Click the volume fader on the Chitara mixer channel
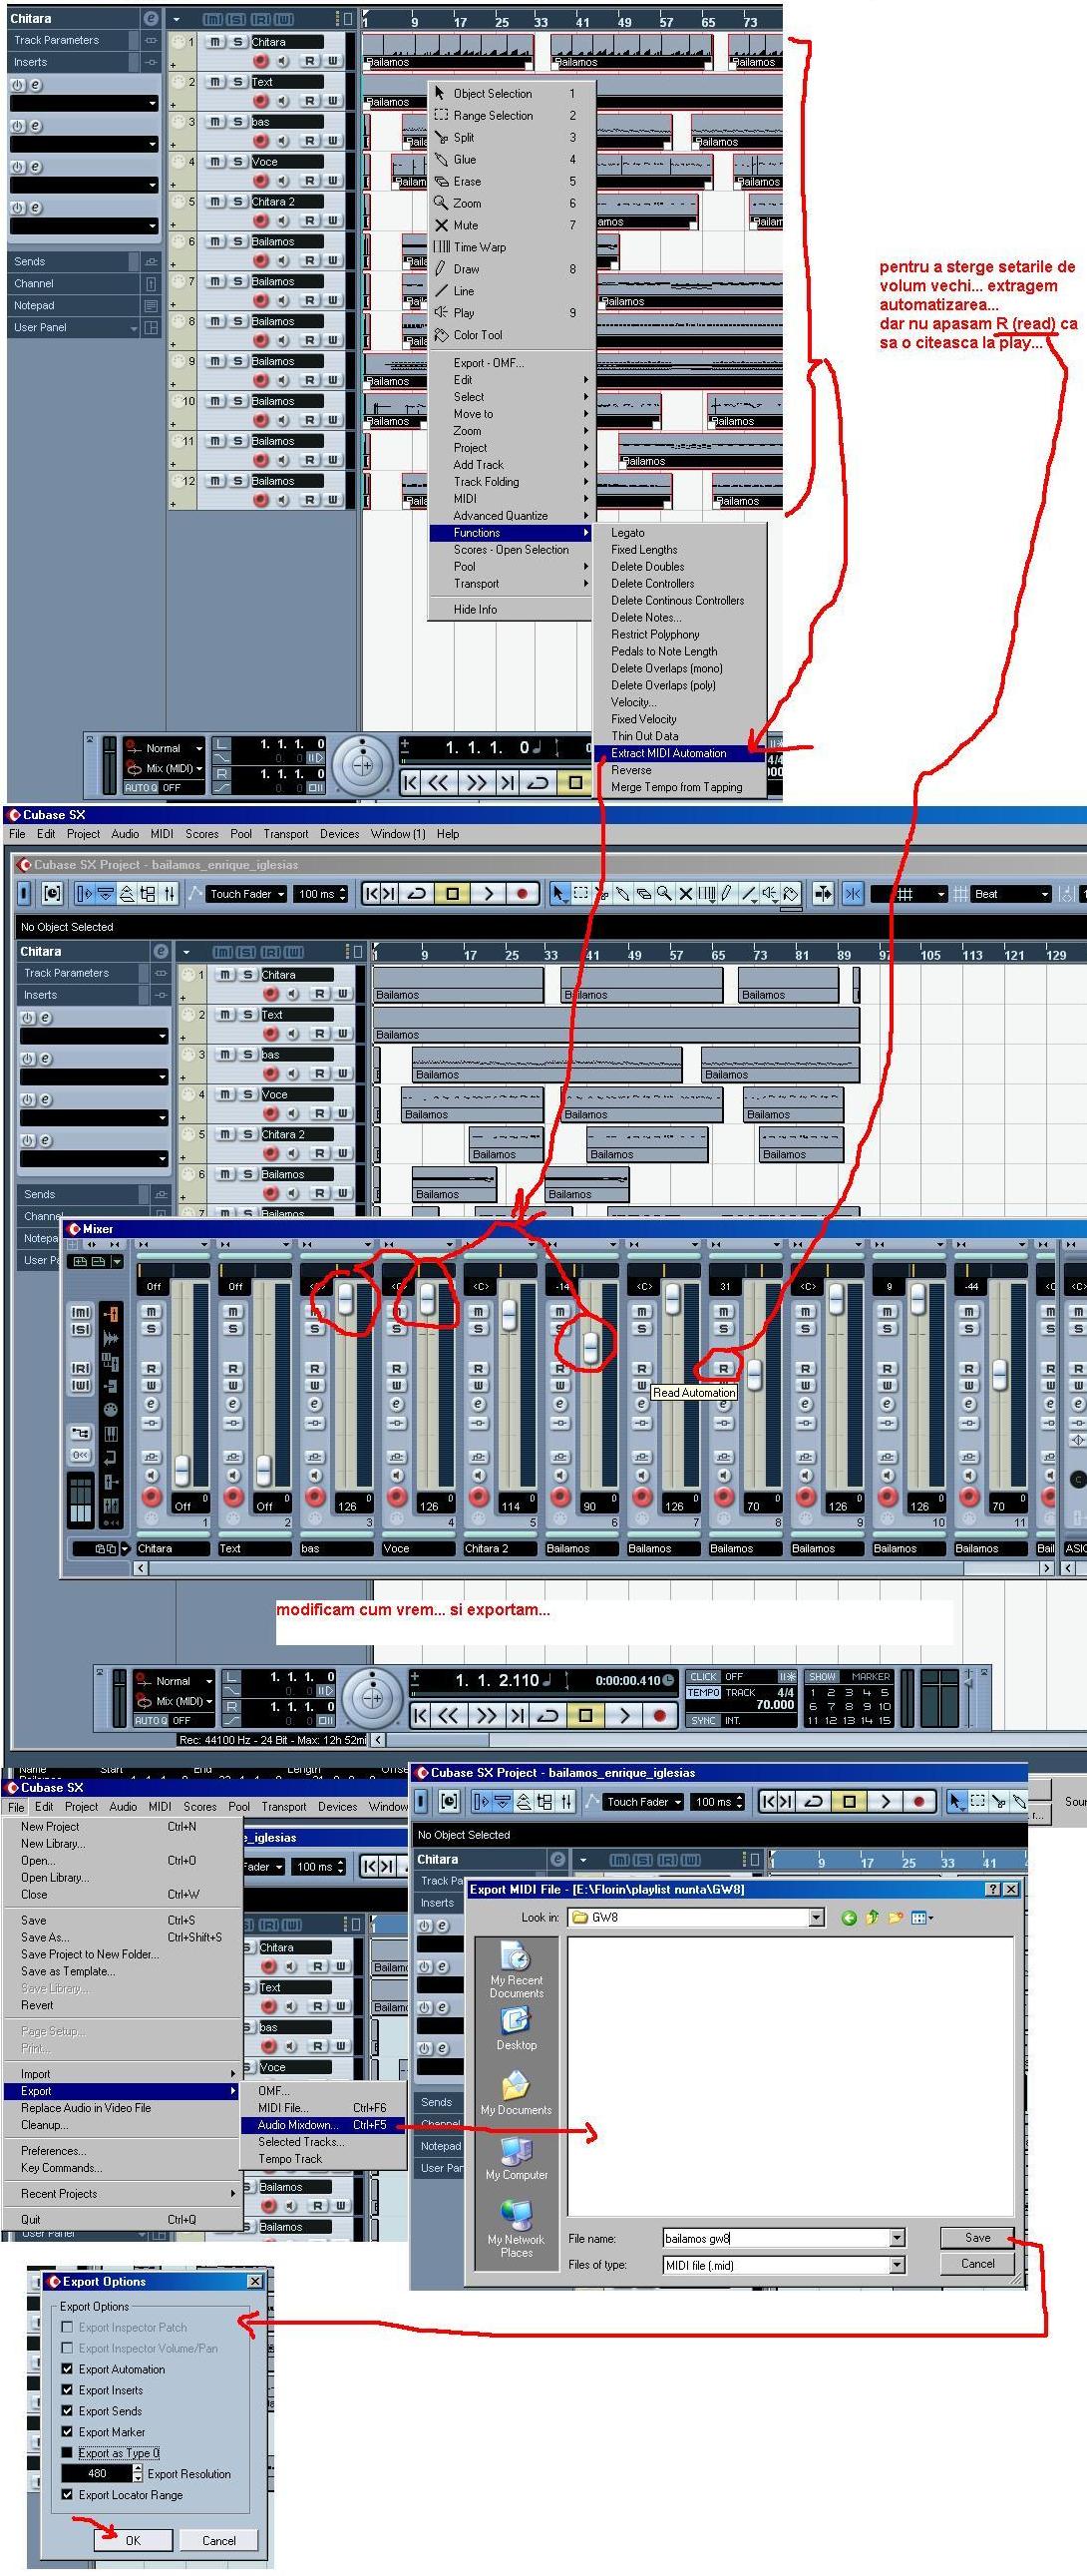 click(x=182, y=1471)
